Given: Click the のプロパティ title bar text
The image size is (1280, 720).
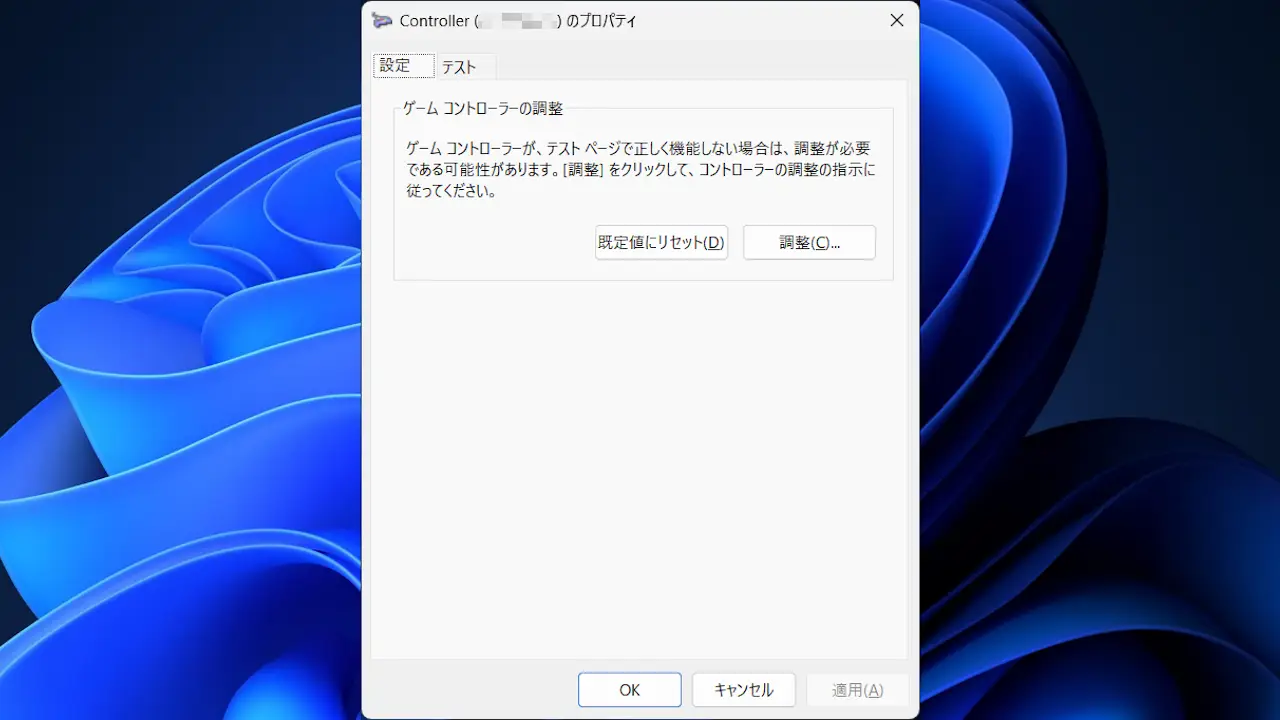Looking at the screenshot, I should [x=601, y=21].
